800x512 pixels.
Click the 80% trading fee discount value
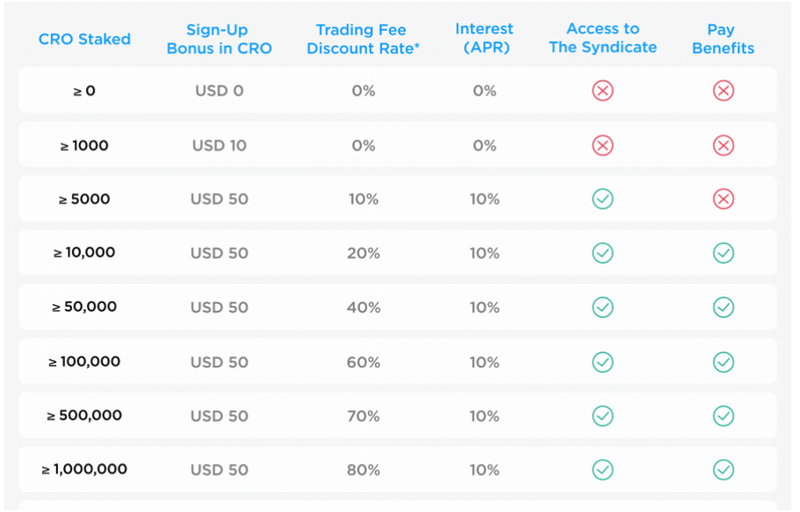coord(363,470)
